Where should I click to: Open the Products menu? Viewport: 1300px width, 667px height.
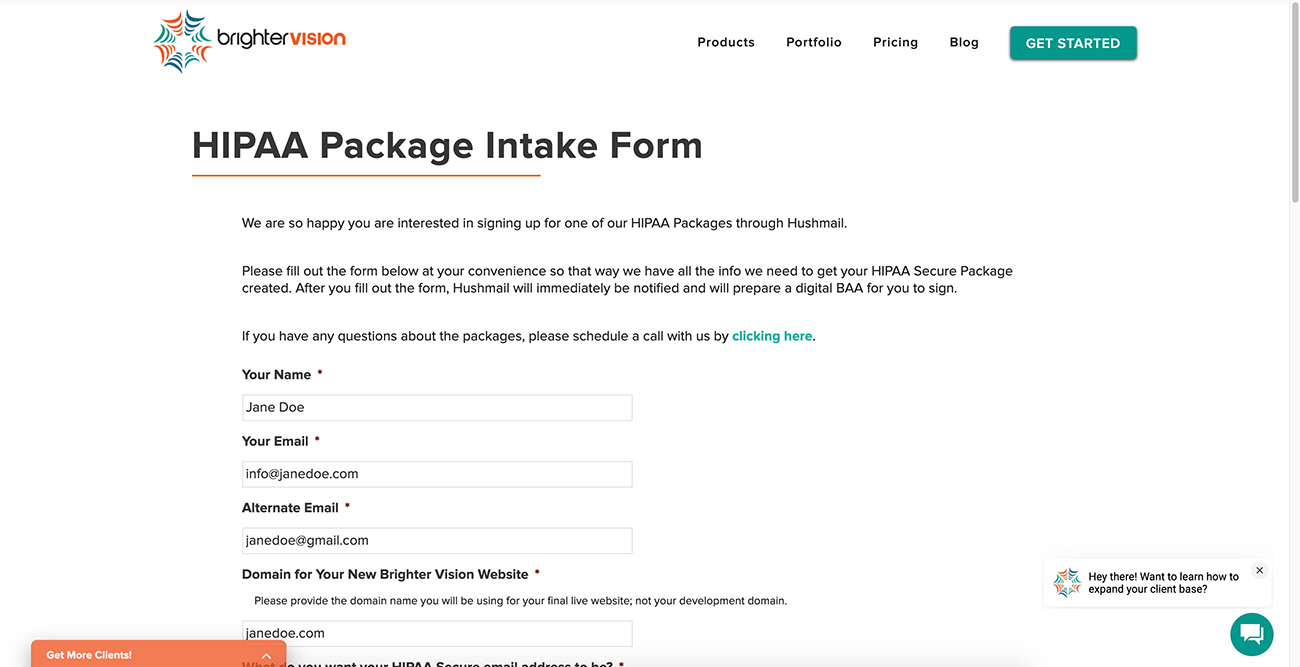tap(725, 42)
